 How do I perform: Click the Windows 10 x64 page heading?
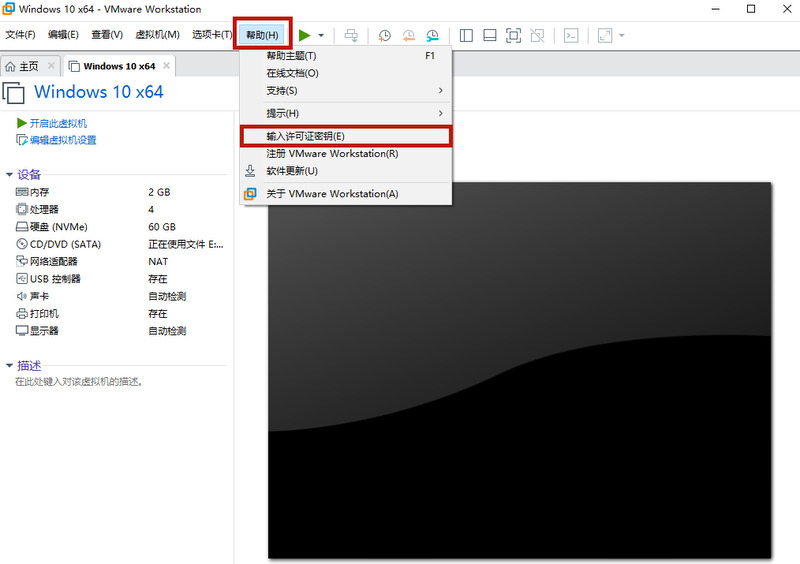[98, 92]
